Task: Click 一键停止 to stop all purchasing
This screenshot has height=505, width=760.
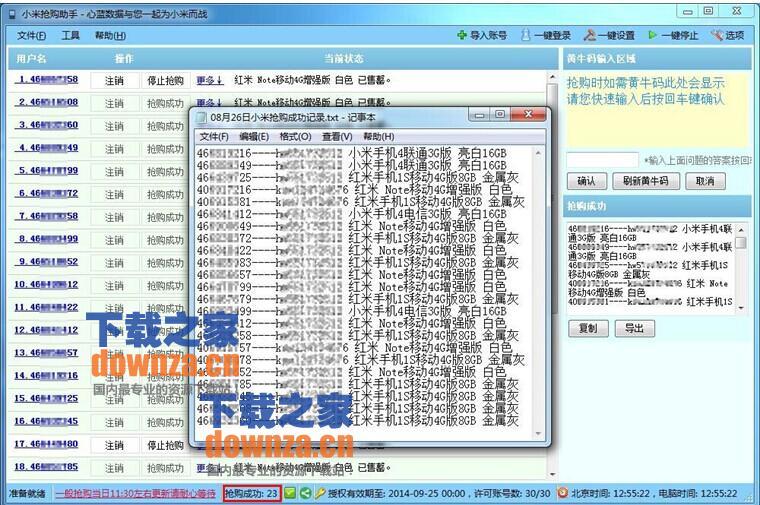Action: tap(673, 35)
